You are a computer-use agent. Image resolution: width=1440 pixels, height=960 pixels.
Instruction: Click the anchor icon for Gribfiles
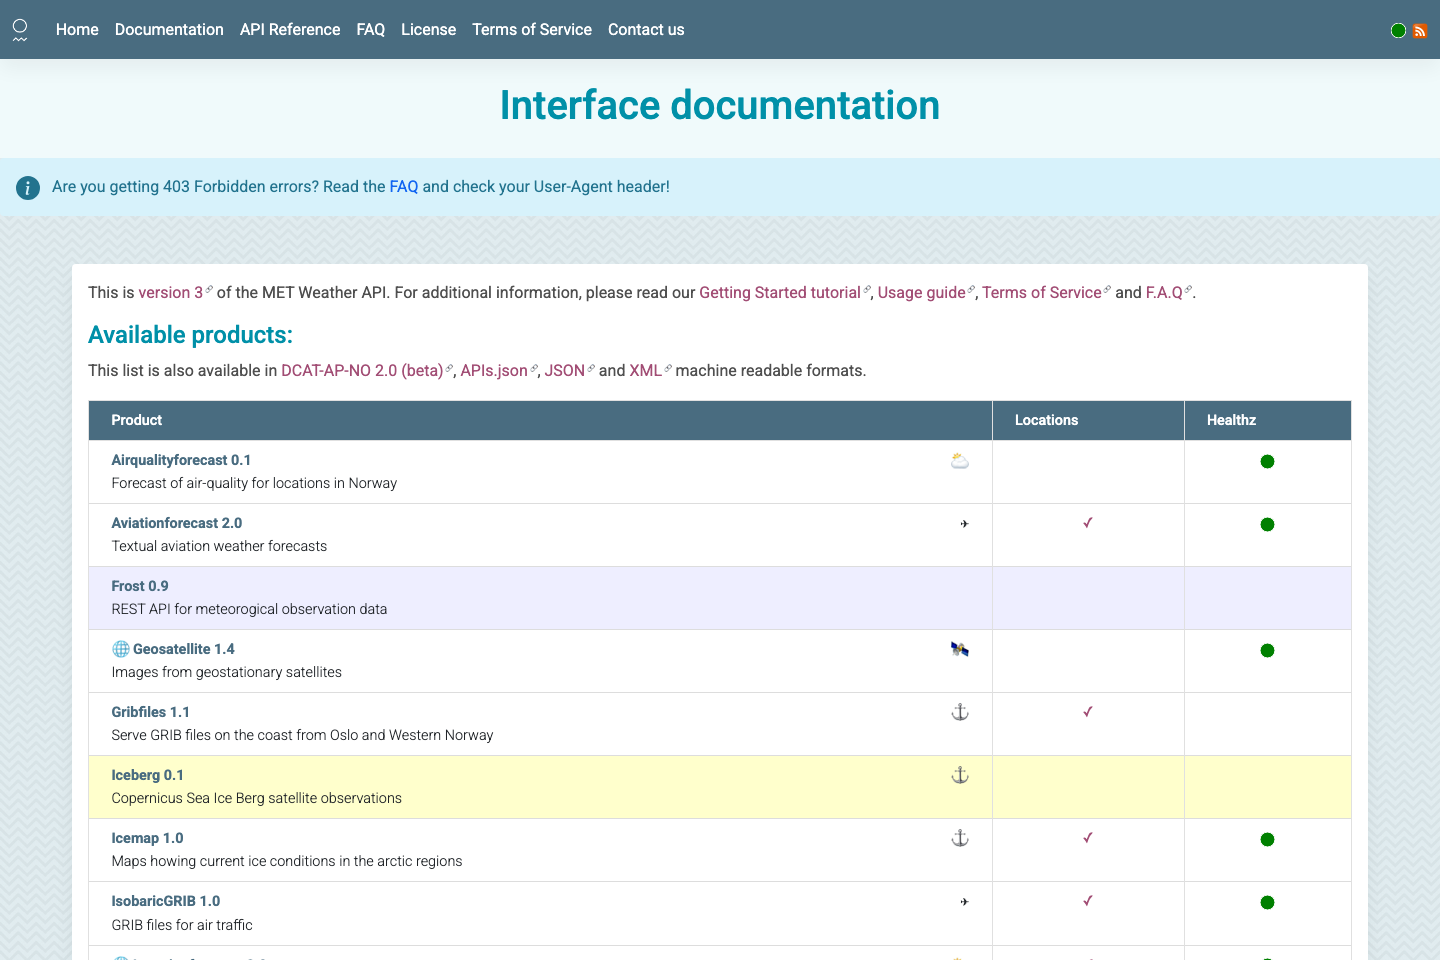(x=959, y=711)
